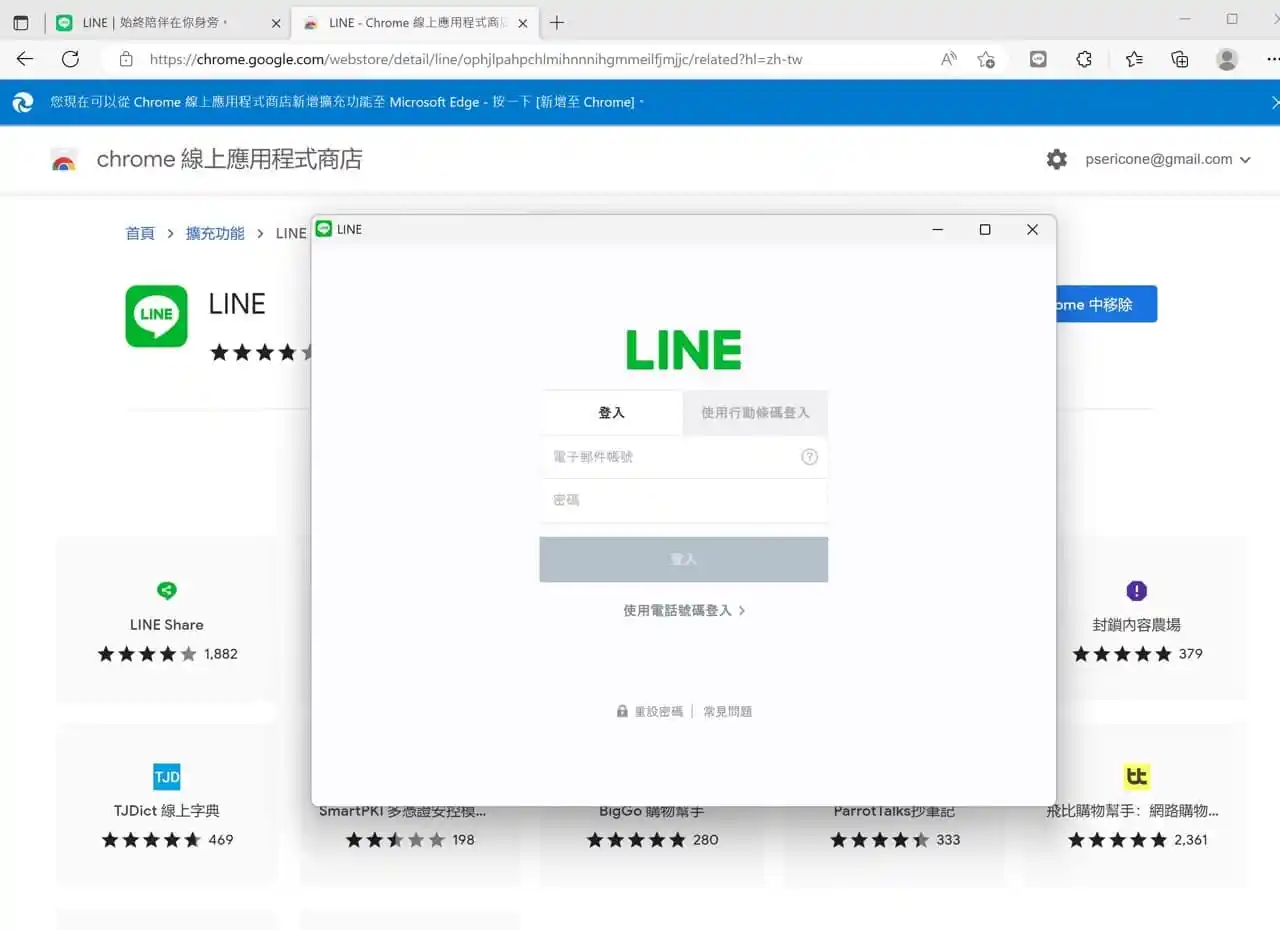
Task: Click the 379 rating count of 封鎖內容農場
Action: (1191, 654)
